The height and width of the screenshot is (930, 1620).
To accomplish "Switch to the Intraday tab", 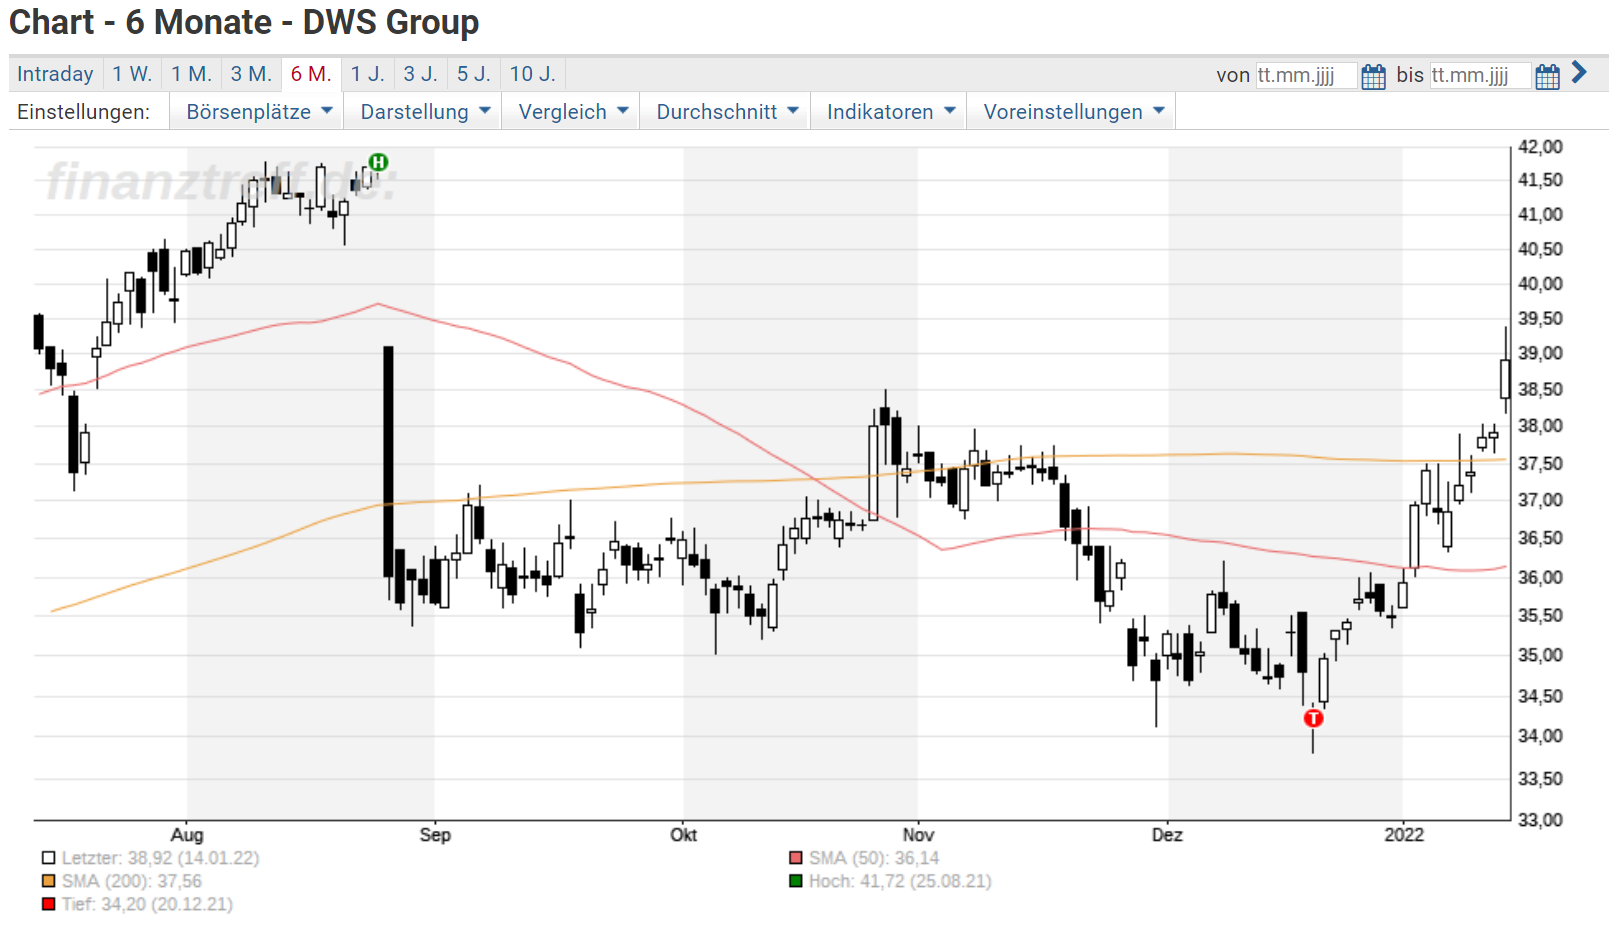I will (x=55, y=74).
